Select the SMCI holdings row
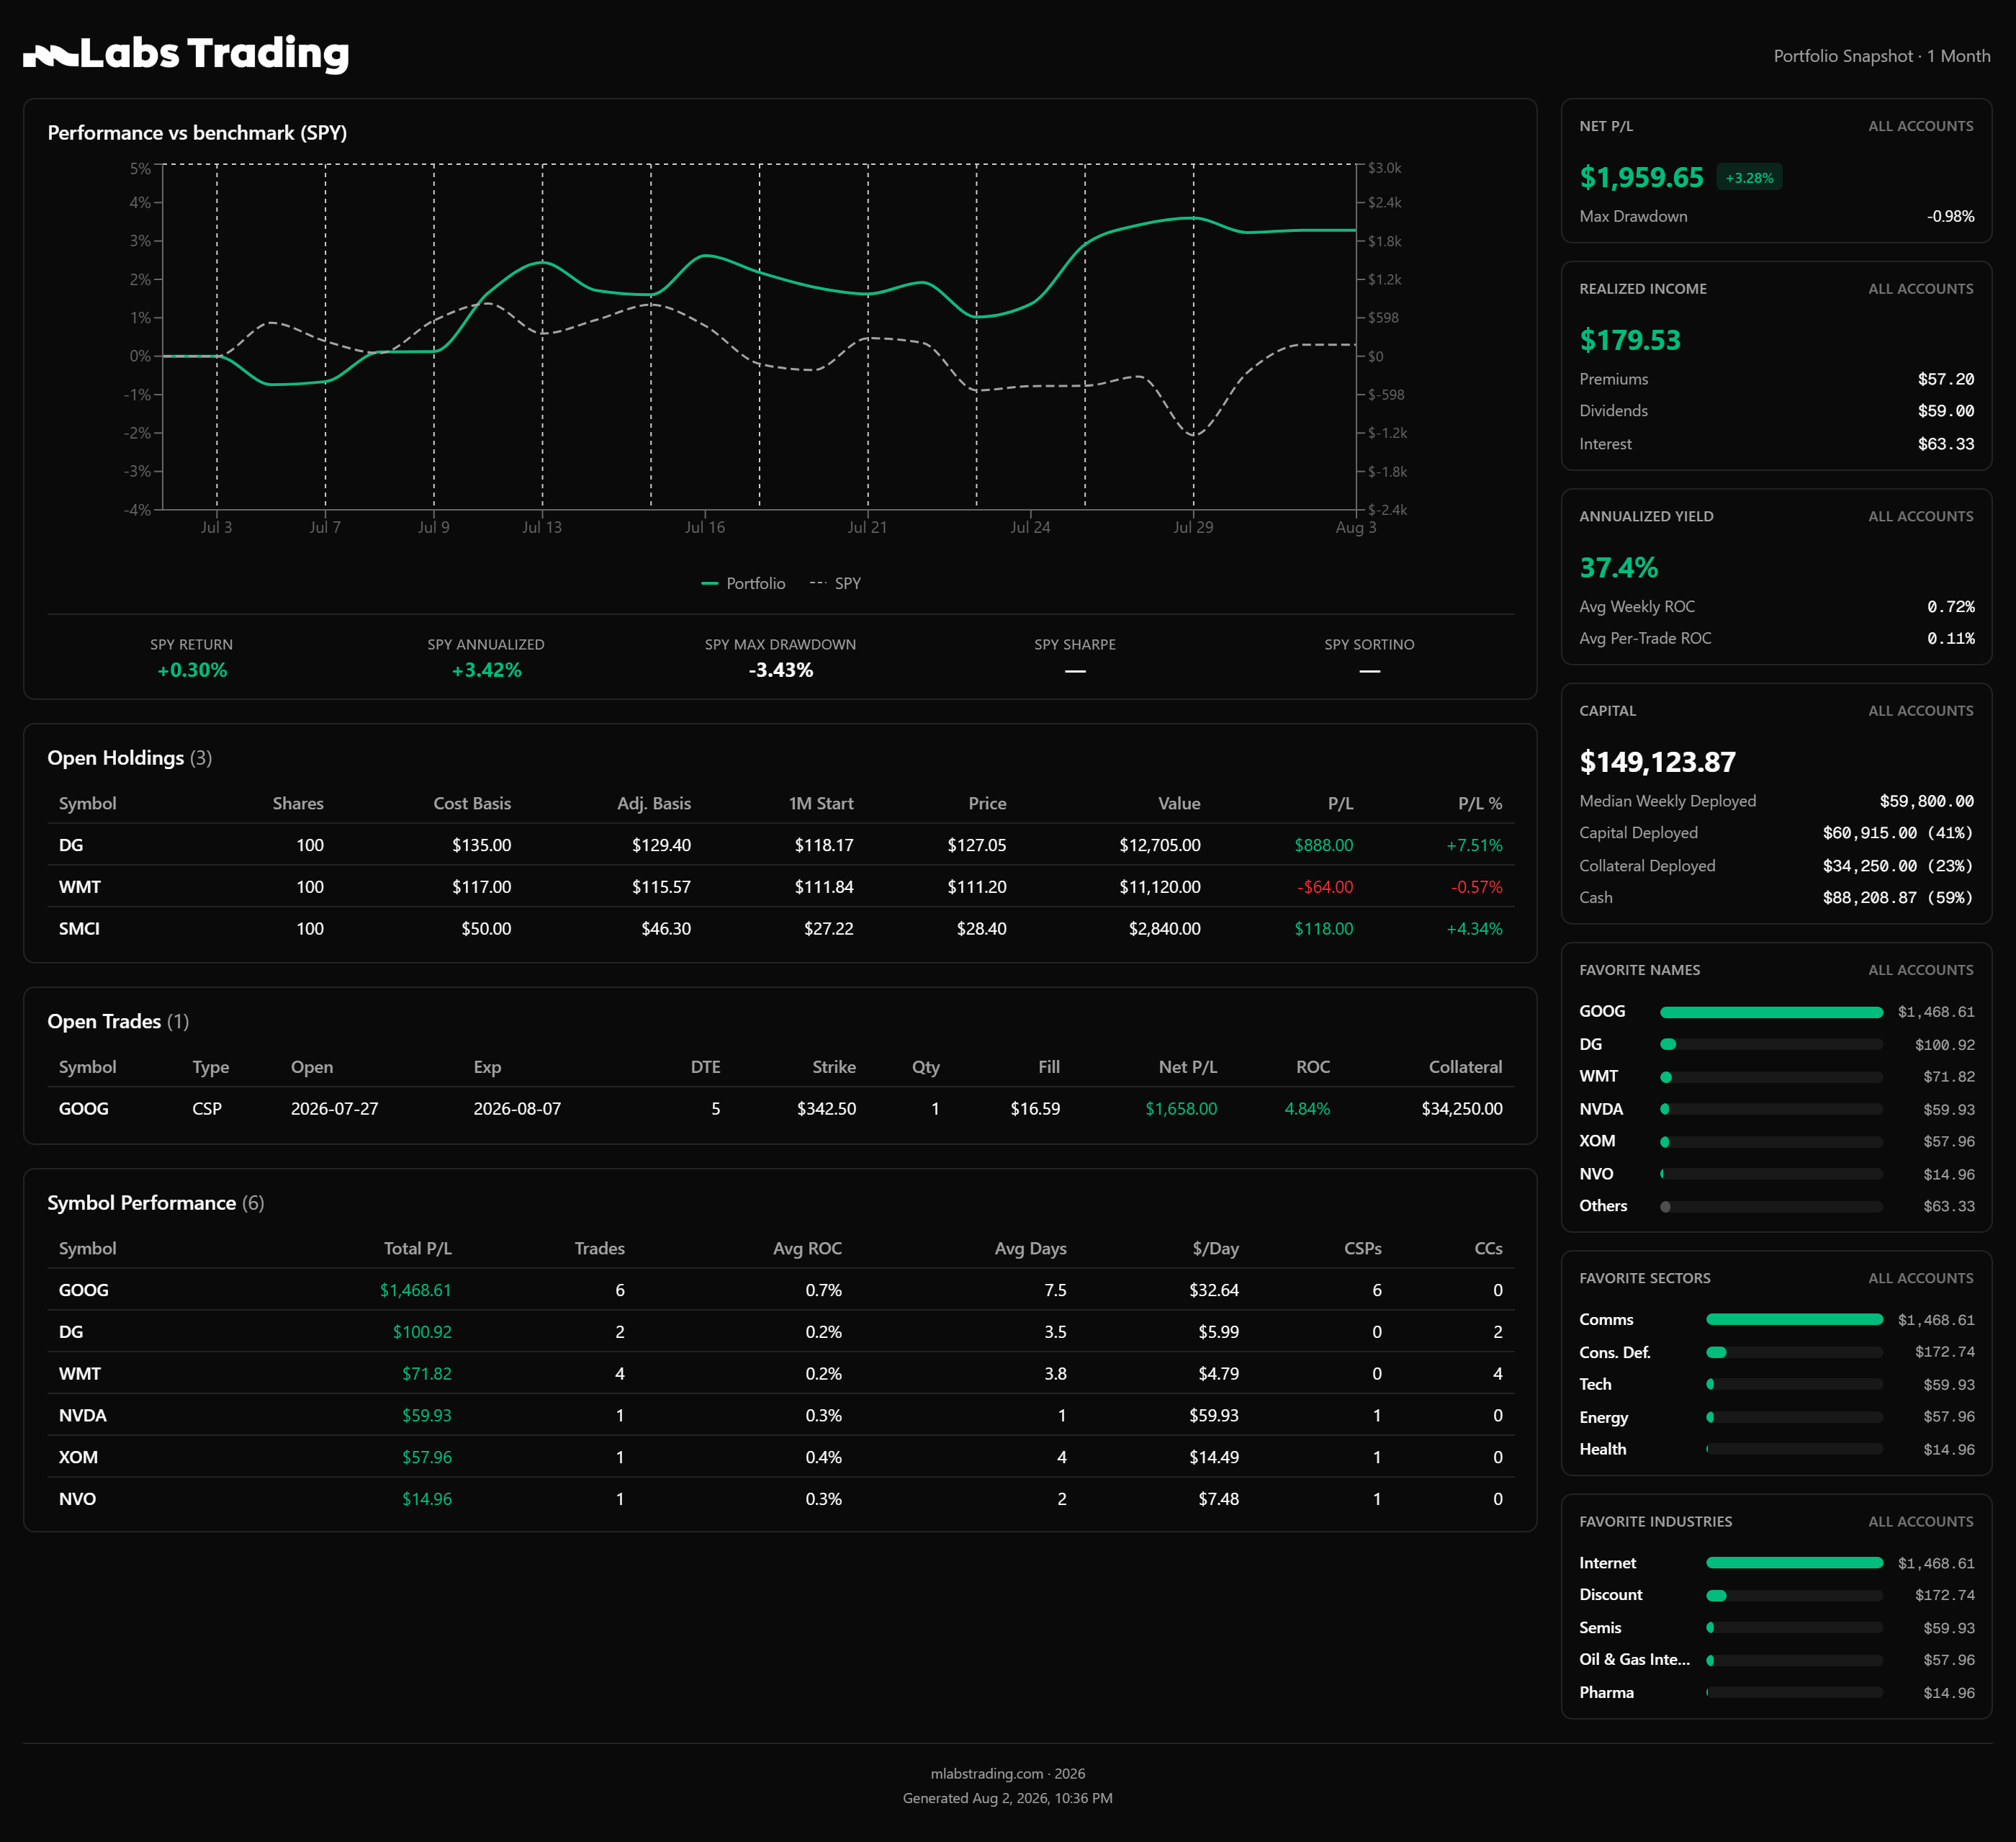Screen dimensions: 2016x1842 (x=780, y=929)
